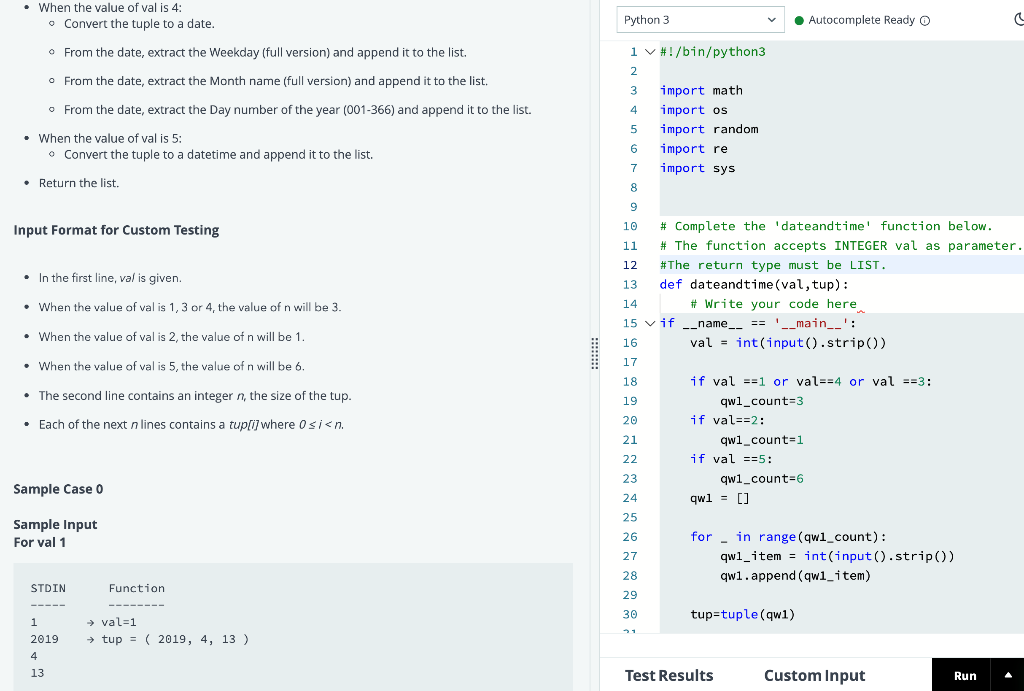Expand Run options with the arrow button
This screenshot has width=1024, height=691.
click(x=1009, y=675)
